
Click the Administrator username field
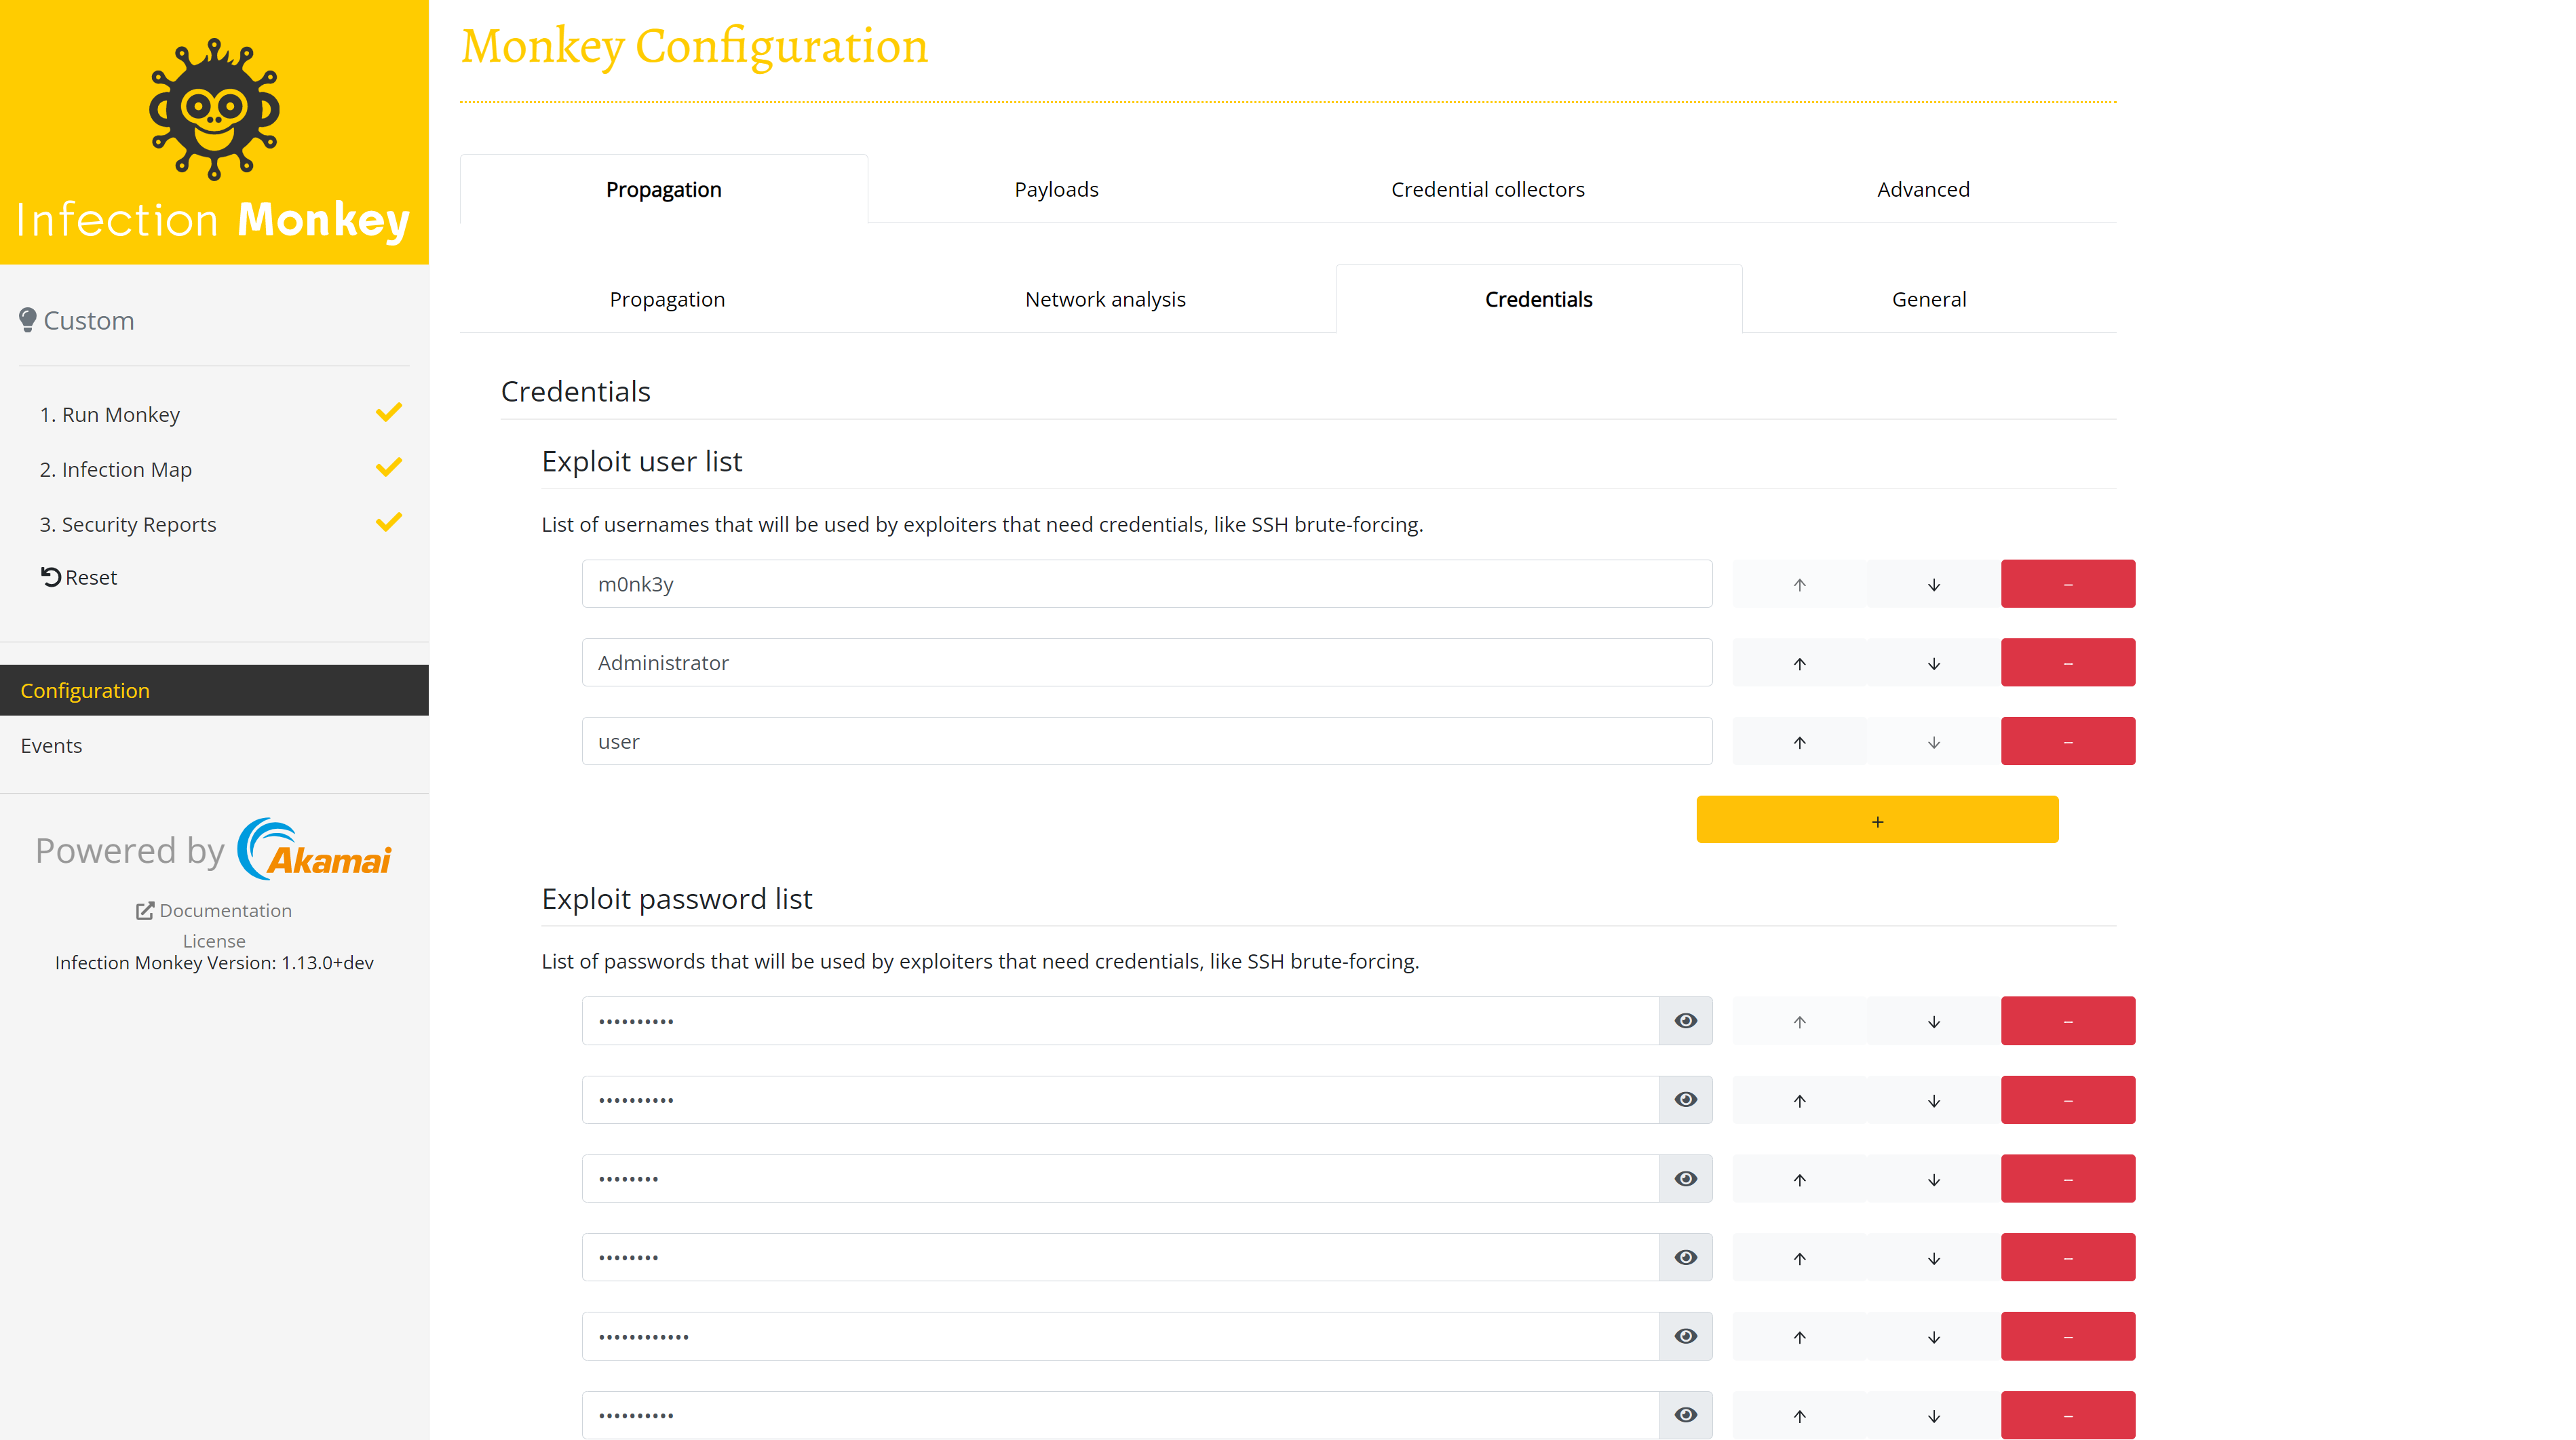(x=1146, y=663)
